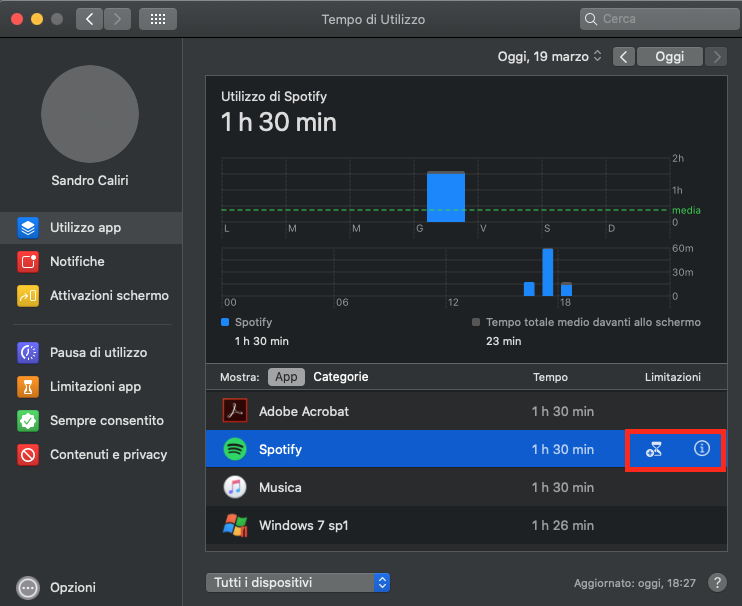The height and width of the screenshot is (606, 742).
Task: Show all preferences grid button
Action: click(x=158, y=19)
